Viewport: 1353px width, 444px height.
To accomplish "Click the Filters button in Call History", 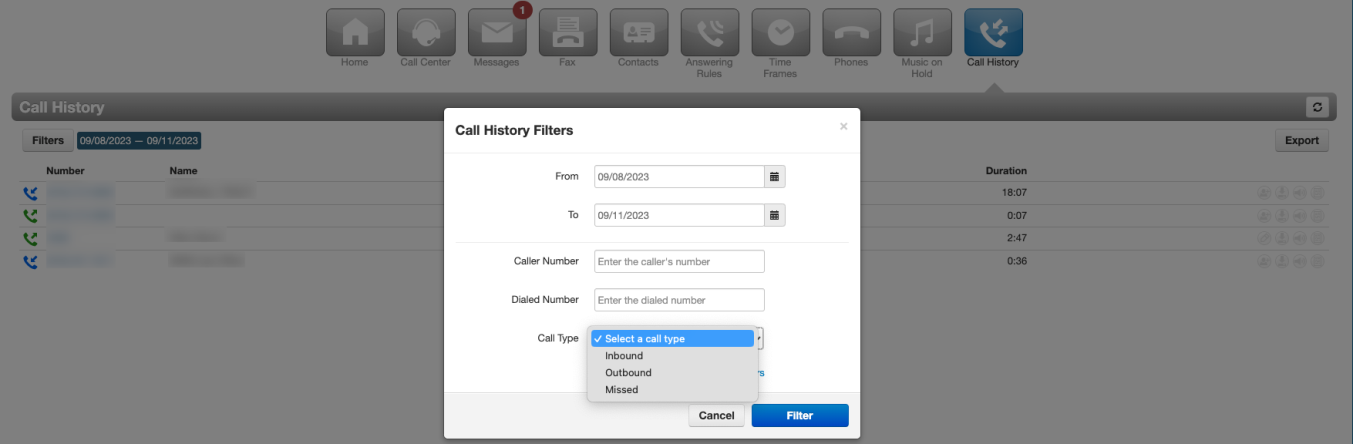I will point(48,141).
